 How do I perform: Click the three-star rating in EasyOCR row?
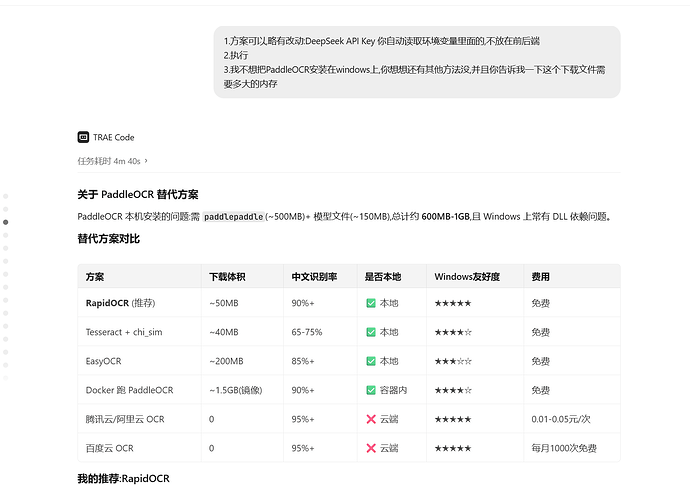point(453,361)
